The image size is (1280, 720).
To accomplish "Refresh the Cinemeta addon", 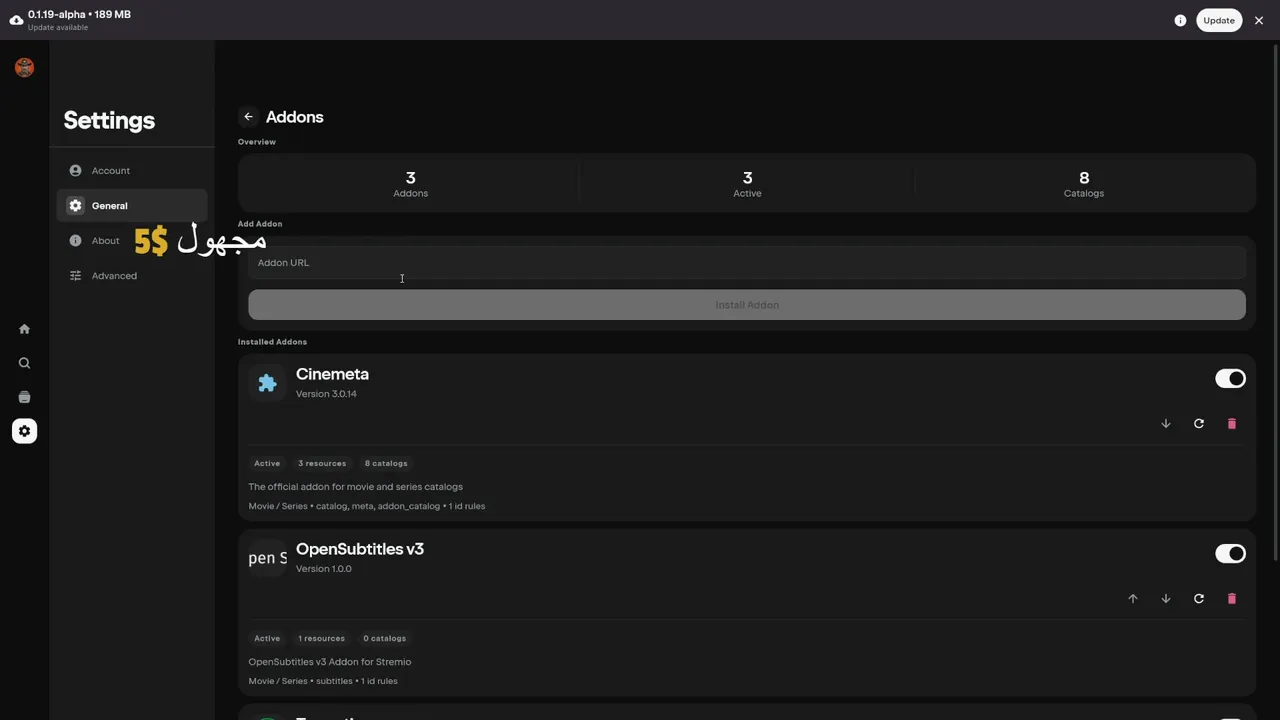I will [x=1199, y=424].
